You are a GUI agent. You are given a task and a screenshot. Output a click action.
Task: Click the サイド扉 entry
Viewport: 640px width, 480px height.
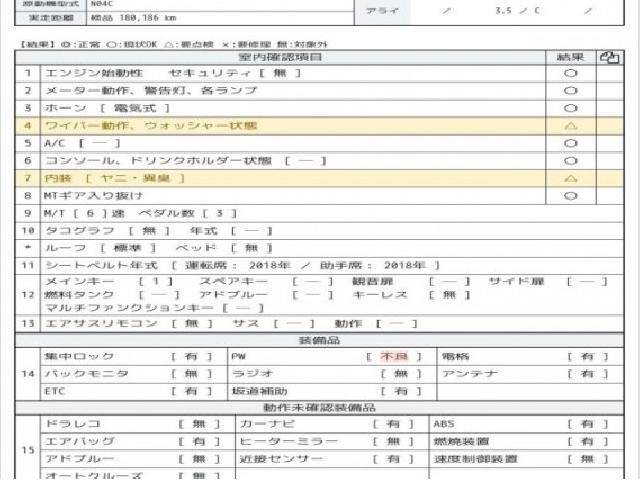pyautogui.click(x=548, y=281)
